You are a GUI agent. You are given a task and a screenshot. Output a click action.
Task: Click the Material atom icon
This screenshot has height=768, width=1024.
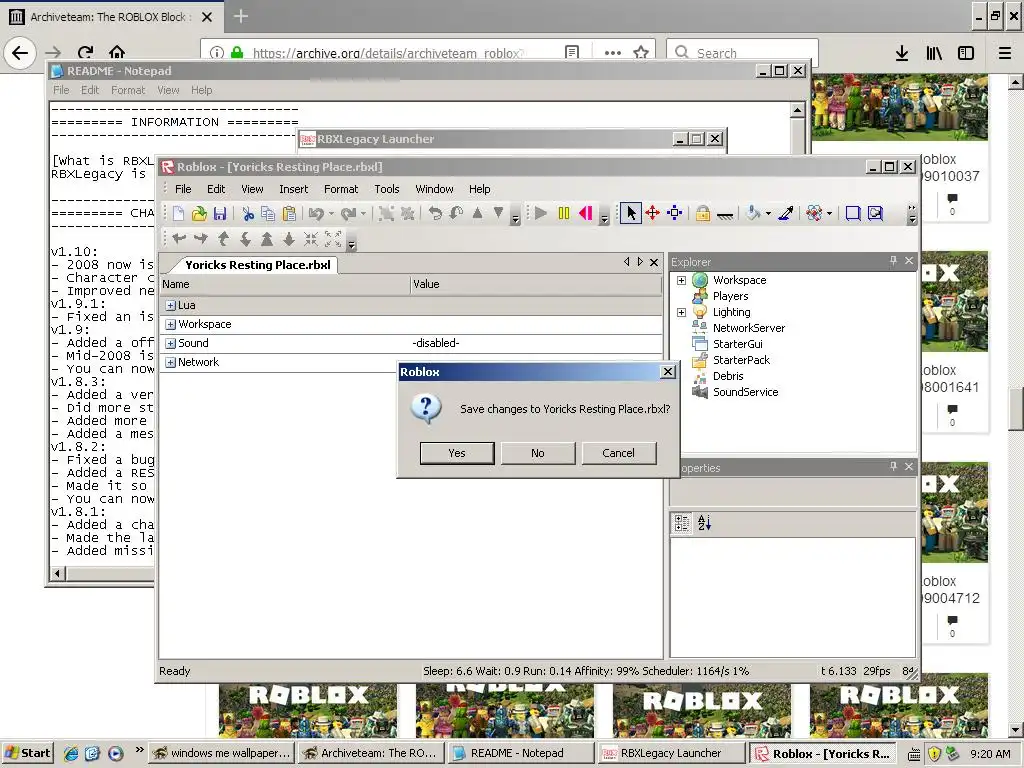[814, 213]
